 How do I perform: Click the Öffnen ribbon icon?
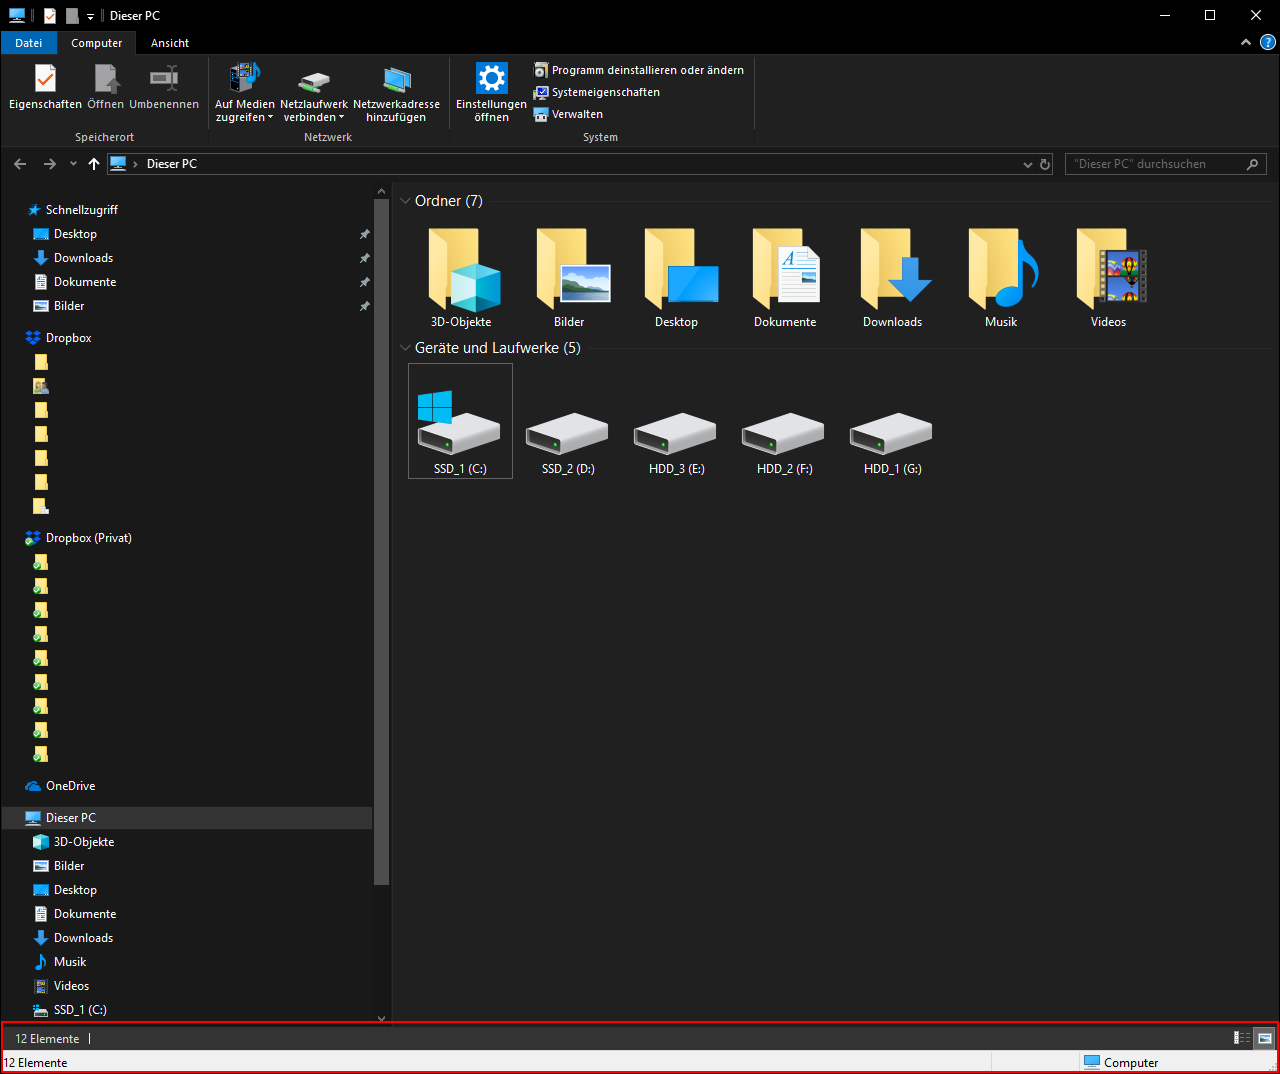106,86
